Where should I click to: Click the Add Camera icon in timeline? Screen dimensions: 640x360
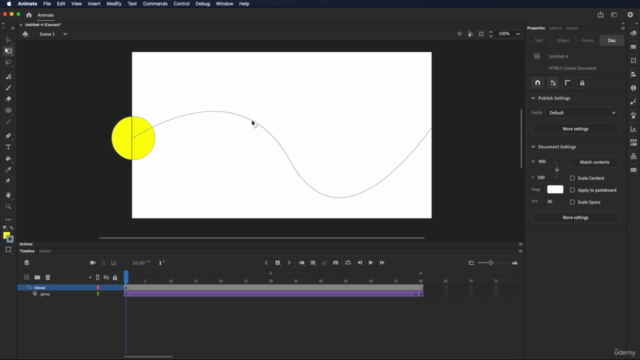[x=93, y=263]
